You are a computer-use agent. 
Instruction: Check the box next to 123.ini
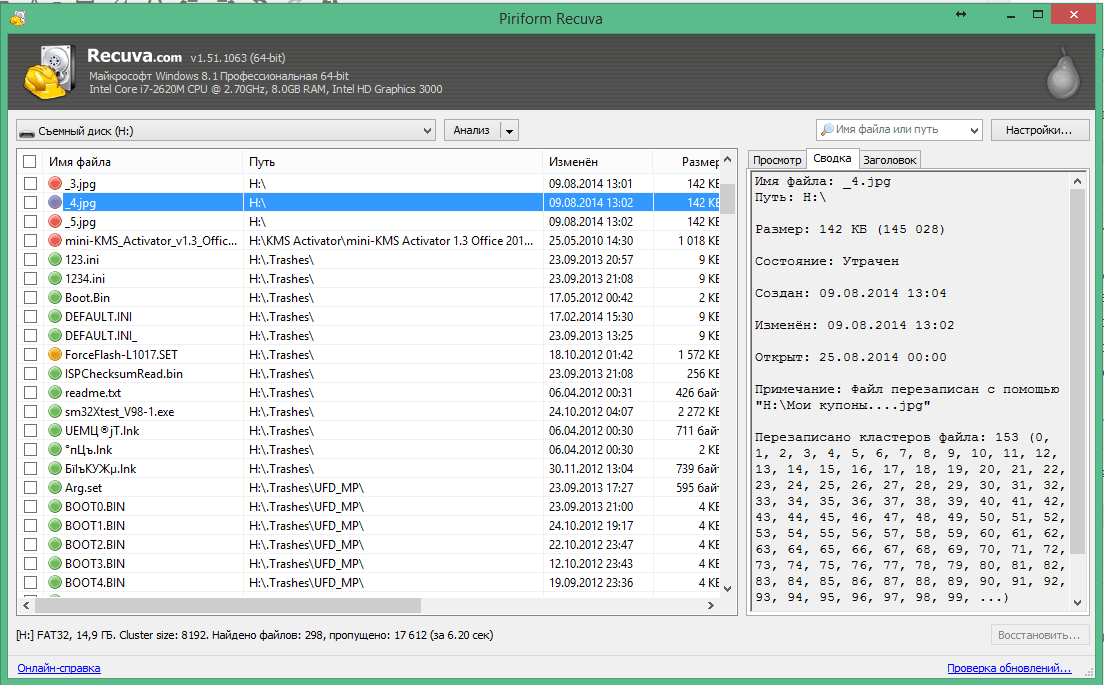(30, 260)
